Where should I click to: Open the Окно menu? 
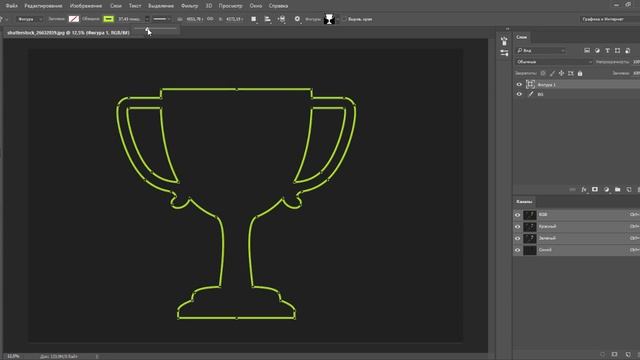256,6
